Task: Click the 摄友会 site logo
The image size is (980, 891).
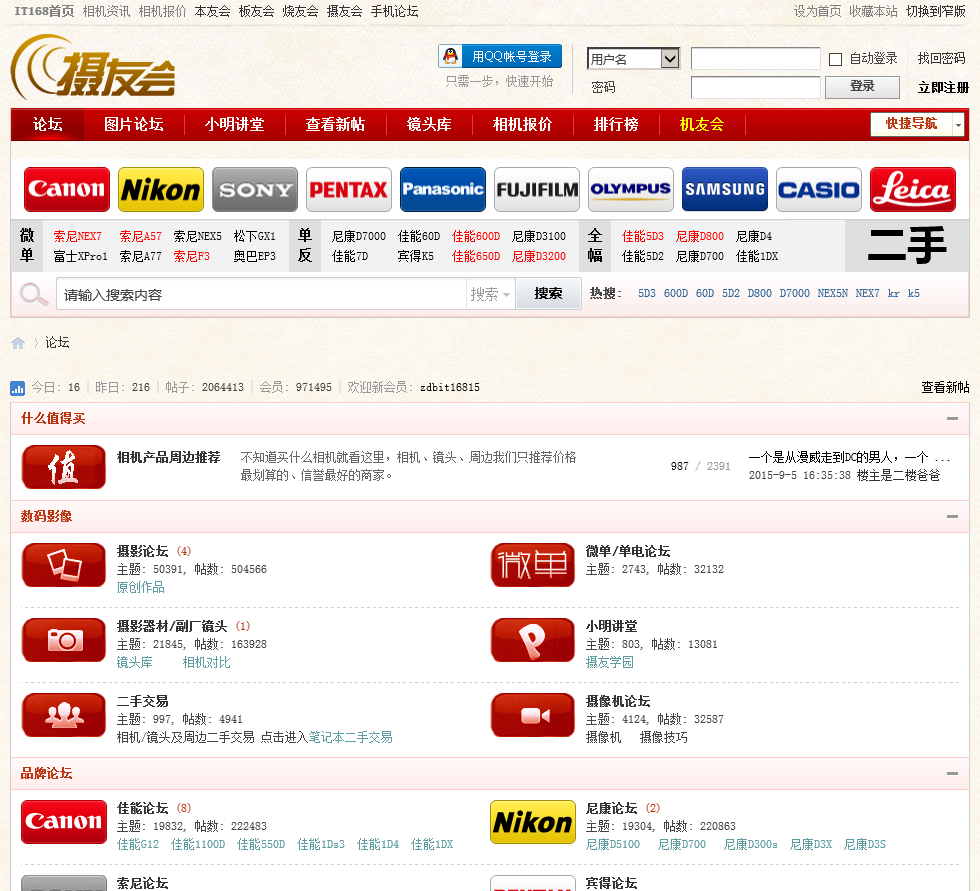Action: 92,67
